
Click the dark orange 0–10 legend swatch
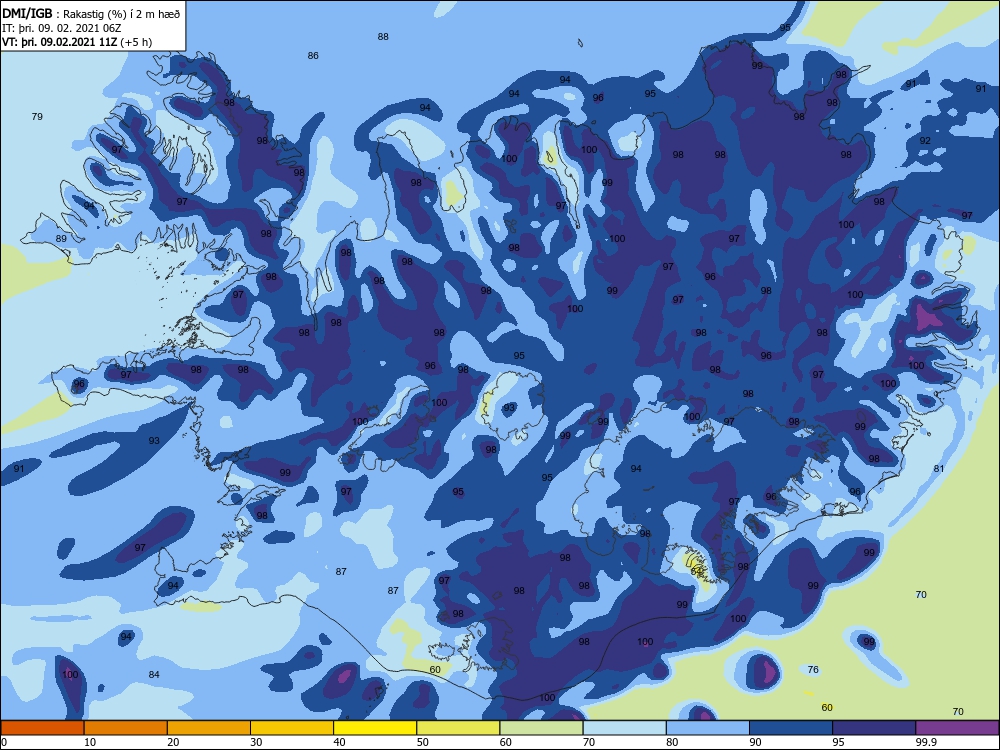click(x=42, y=728)
